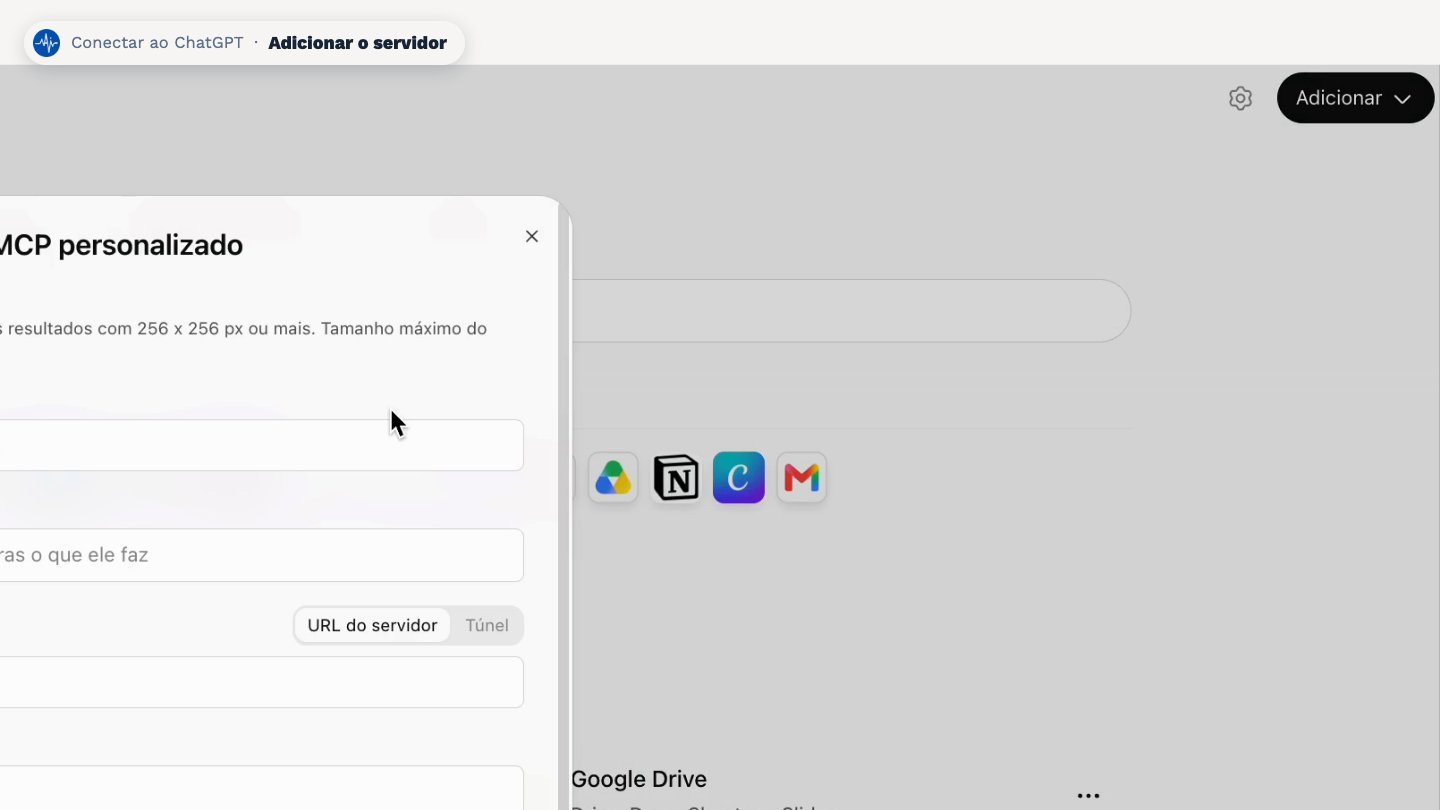
Task: Click the server URL input field
Action: click(260, 682)
